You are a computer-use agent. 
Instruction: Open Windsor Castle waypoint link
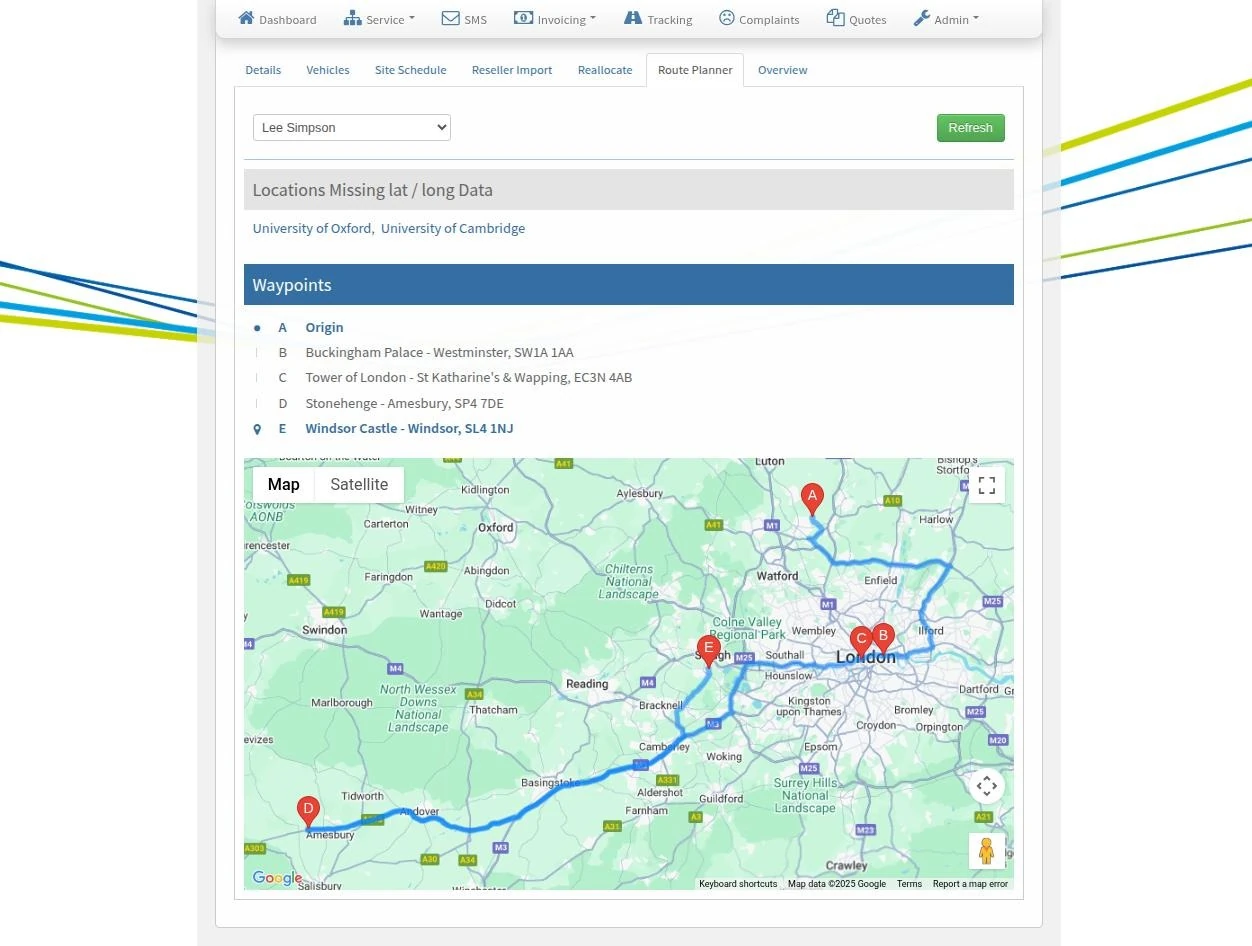409,429
